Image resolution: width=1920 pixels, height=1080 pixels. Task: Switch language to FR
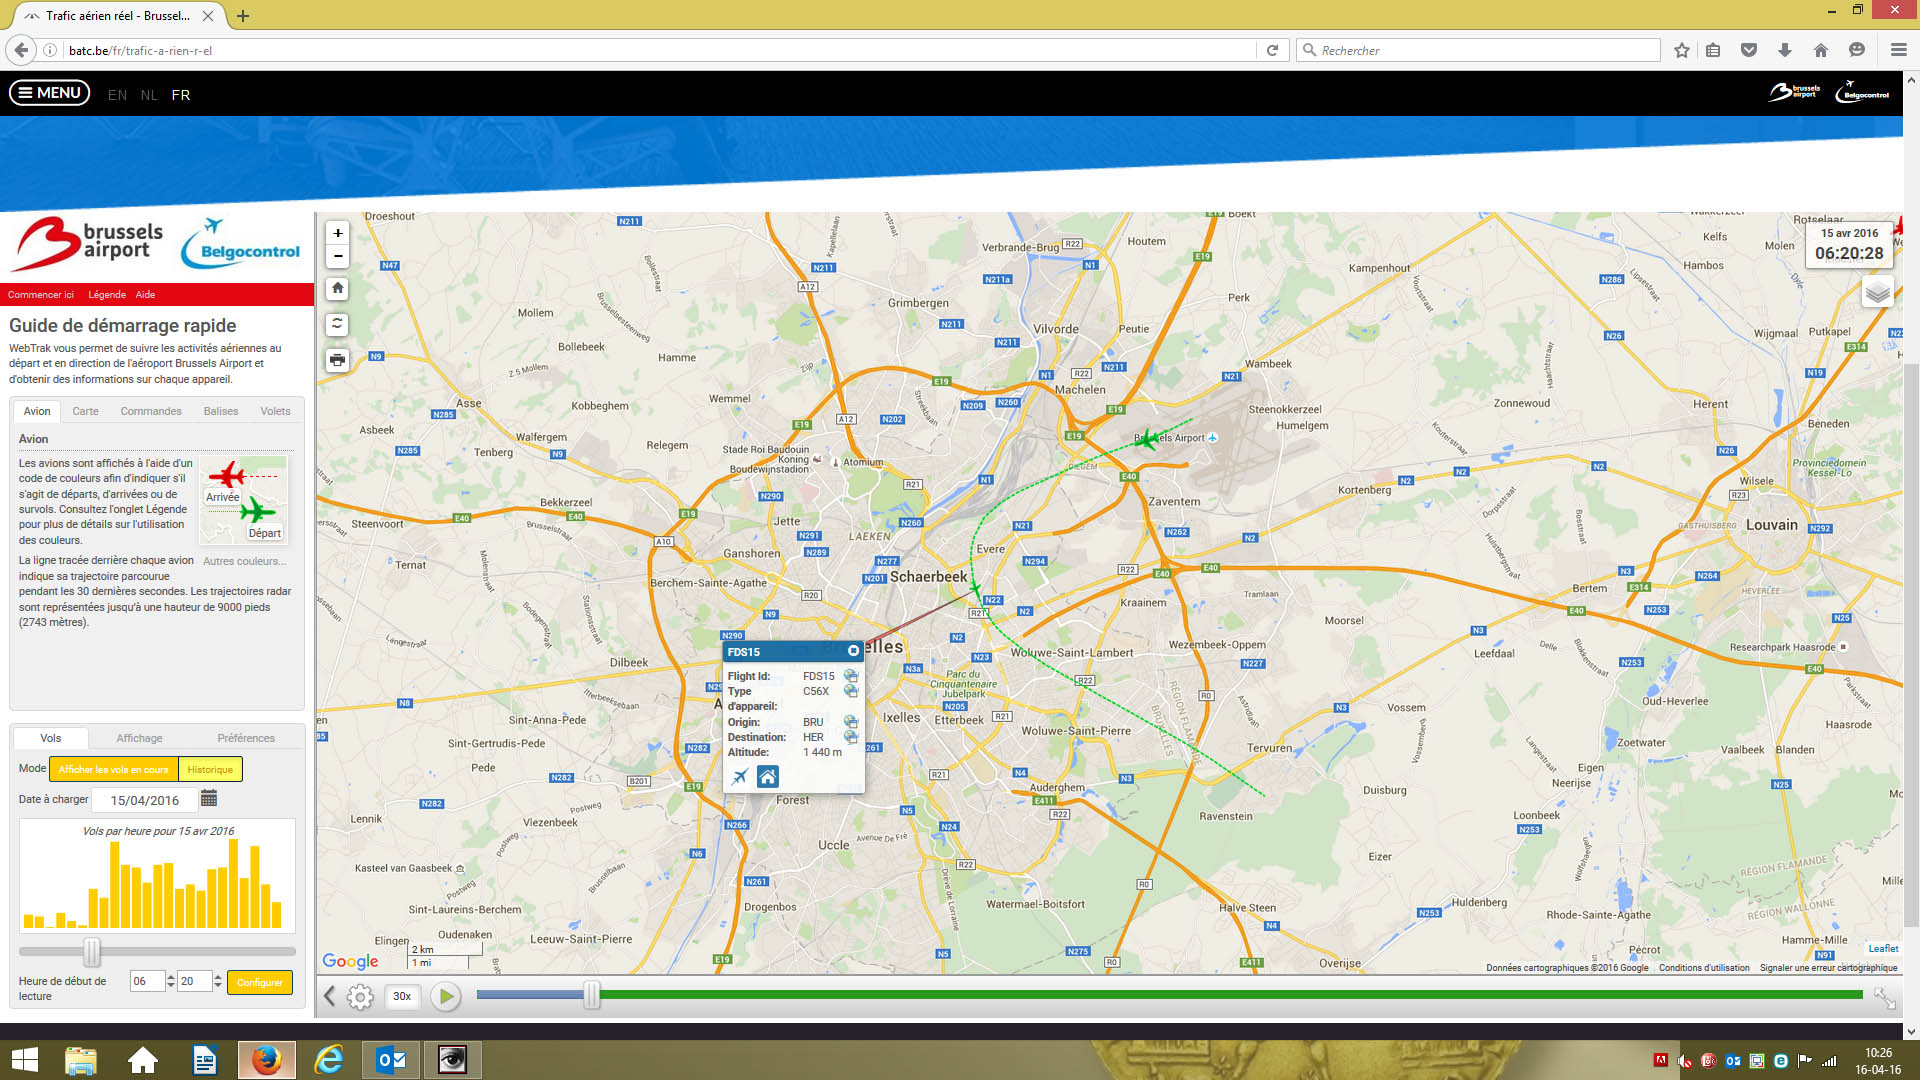[x=181, y=95]
